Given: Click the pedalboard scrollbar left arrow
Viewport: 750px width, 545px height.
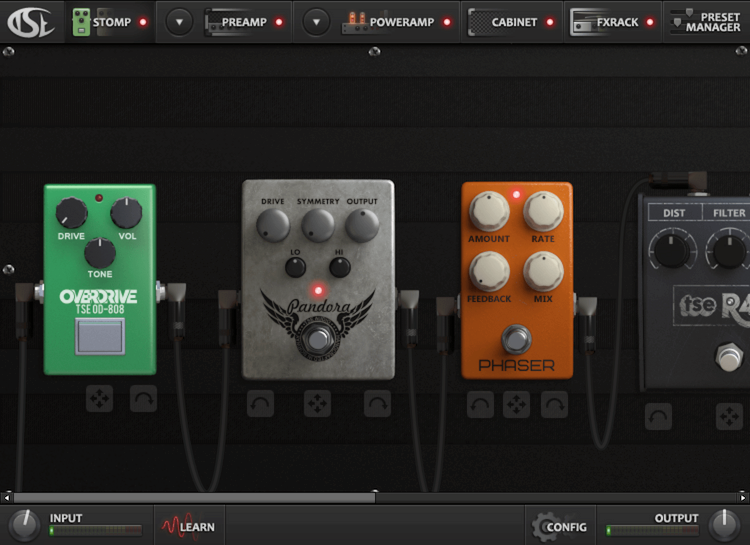Looking at the screenshot, I should tap(7, 498).
